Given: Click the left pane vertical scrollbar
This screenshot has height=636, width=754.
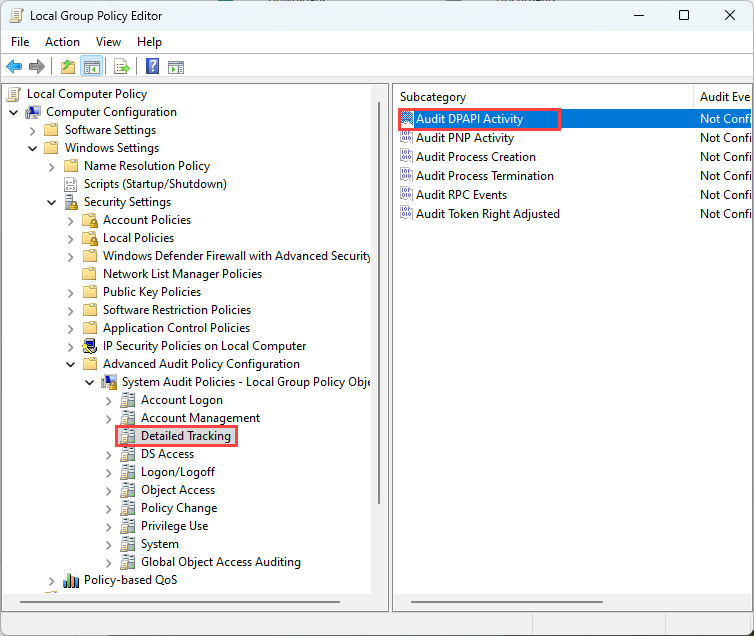Looking at the screenshot, I should point(378,300).
